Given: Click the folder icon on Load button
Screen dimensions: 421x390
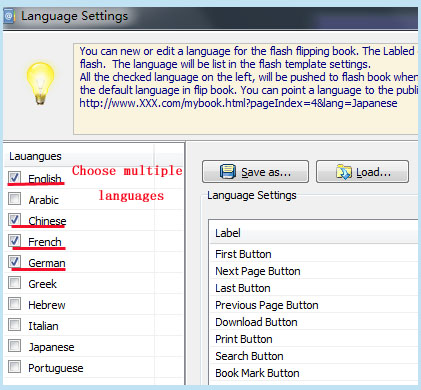Looking at the screenshot, I should pos(344,172).
